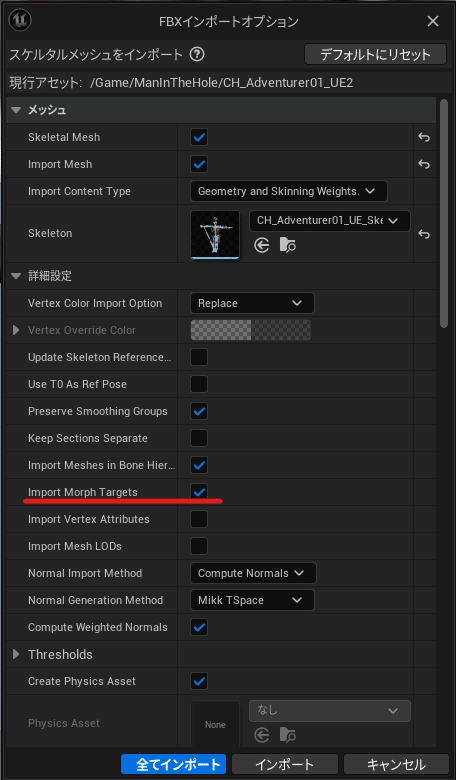Screen dimensions: 456x780
Task: Open Vertex Color Import Option dropdown
Action: (252, 303)
